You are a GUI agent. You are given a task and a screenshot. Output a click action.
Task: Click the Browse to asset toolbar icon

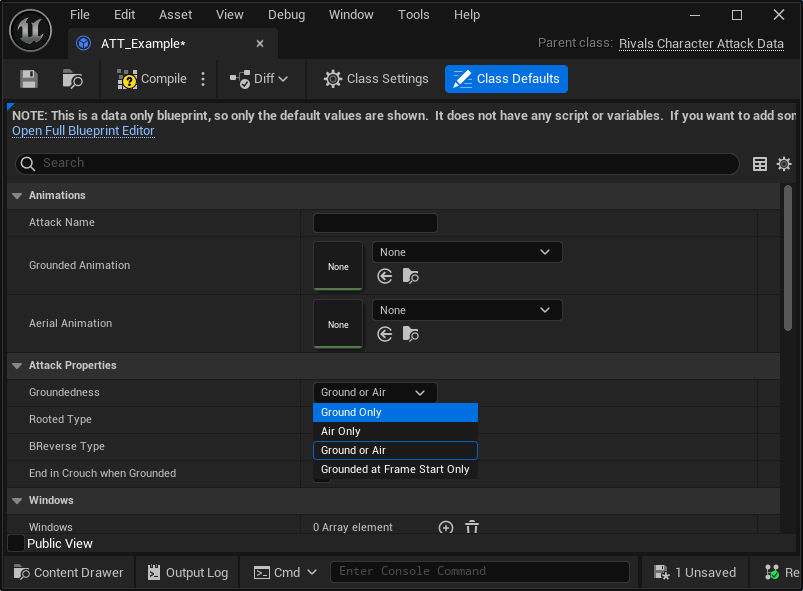72,79
